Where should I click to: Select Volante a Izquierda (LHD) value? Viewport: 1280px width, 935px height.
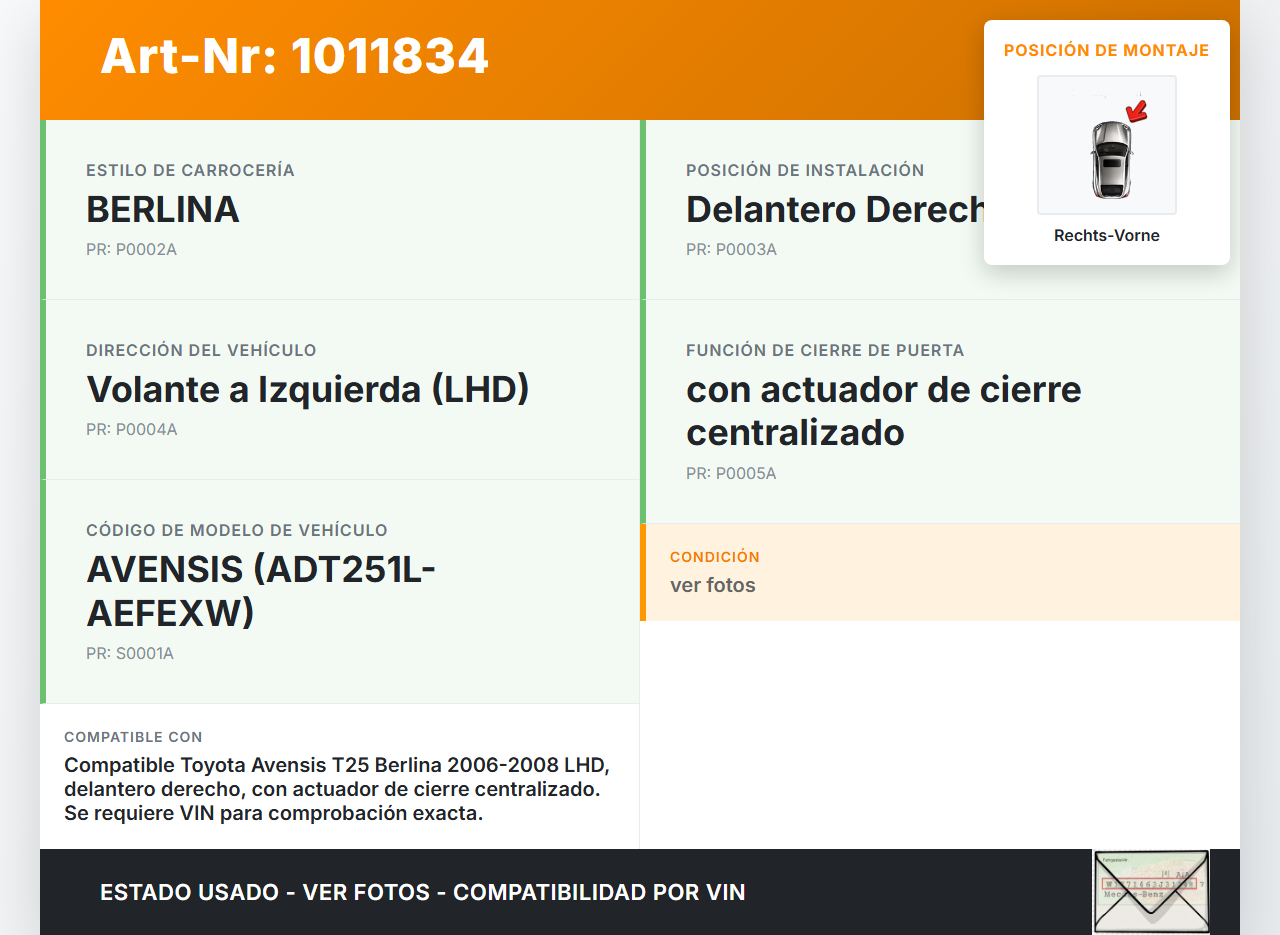[x=308, y=389]
